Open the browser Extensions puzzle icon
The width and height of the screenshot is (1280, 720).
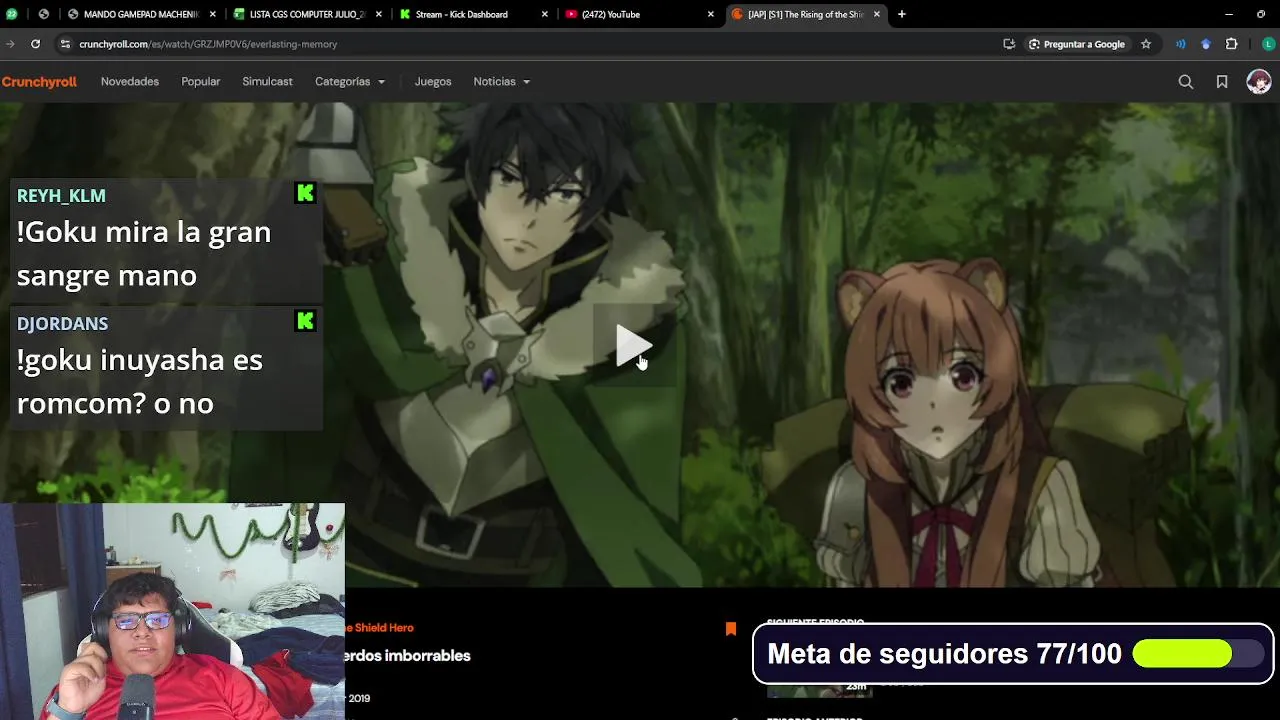point(1232,44)
